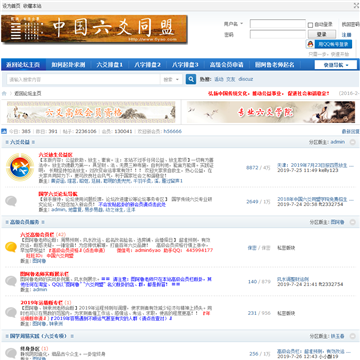This screenshot has width=360, height=360.
Task: Click the grey bubble icon for the 2019年 forum
Action: [11, 312]
